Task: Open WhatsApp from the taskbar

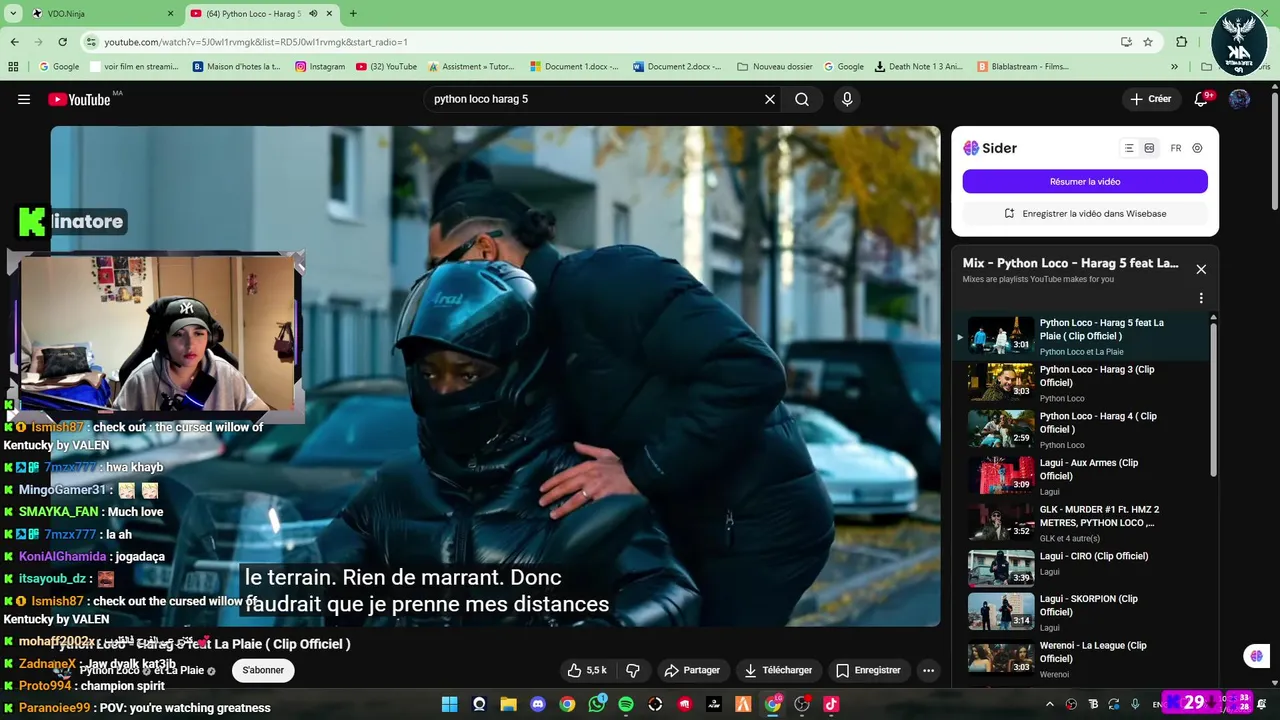Action: pos(597,704)
